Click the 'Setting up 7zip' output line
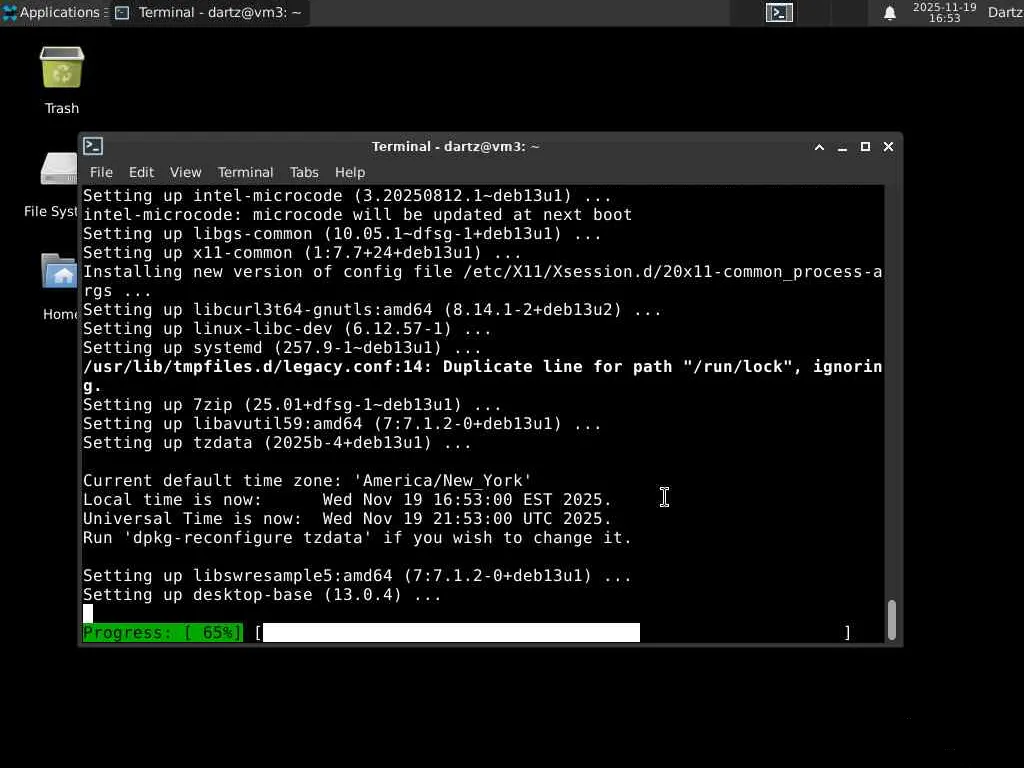Viewport: 1024px width, 768px height. click(x=291, y=405)
